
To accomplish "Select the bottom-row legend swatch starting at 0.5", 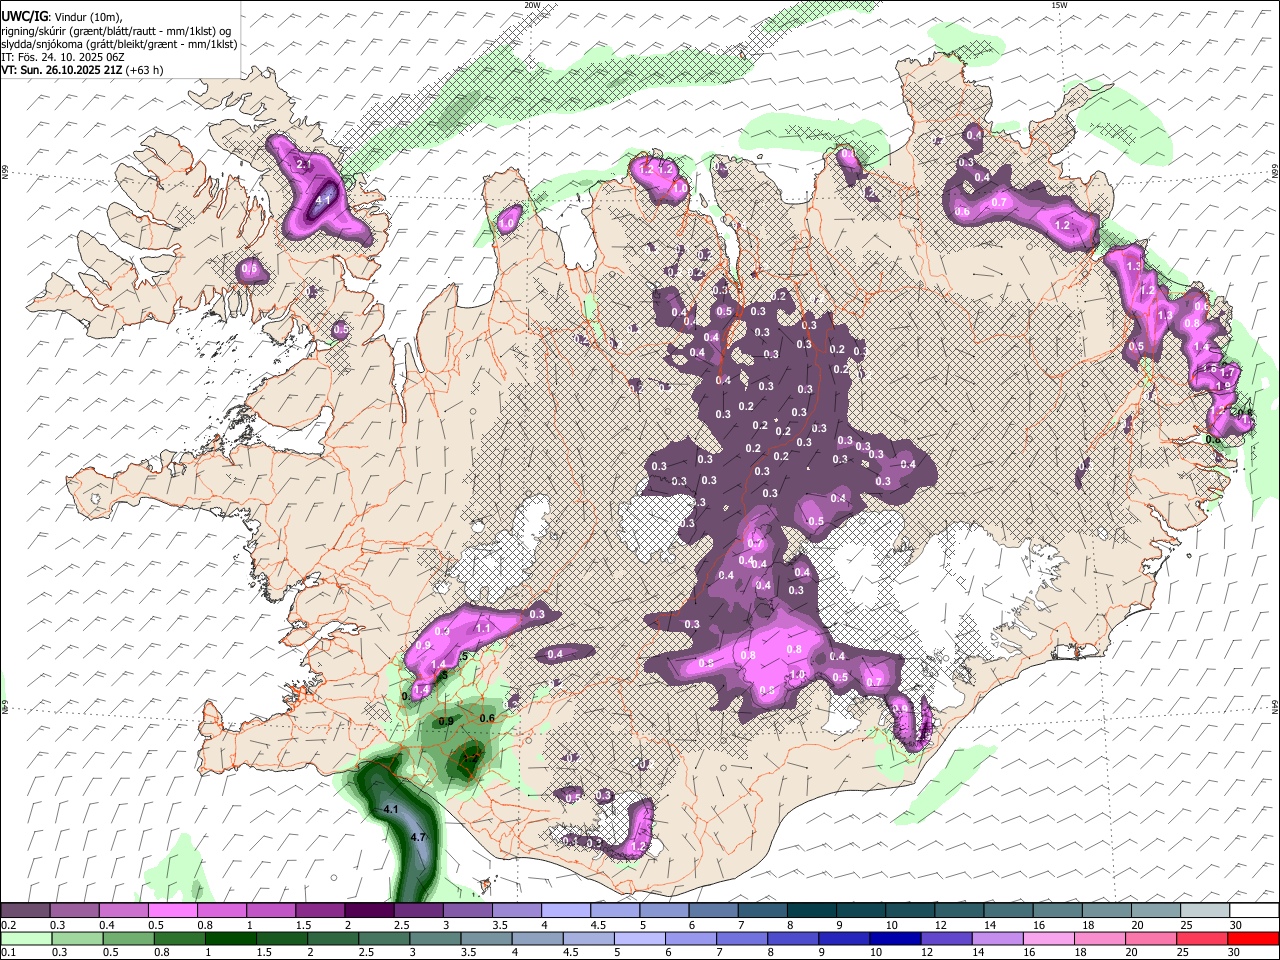I will coord(127,938).
